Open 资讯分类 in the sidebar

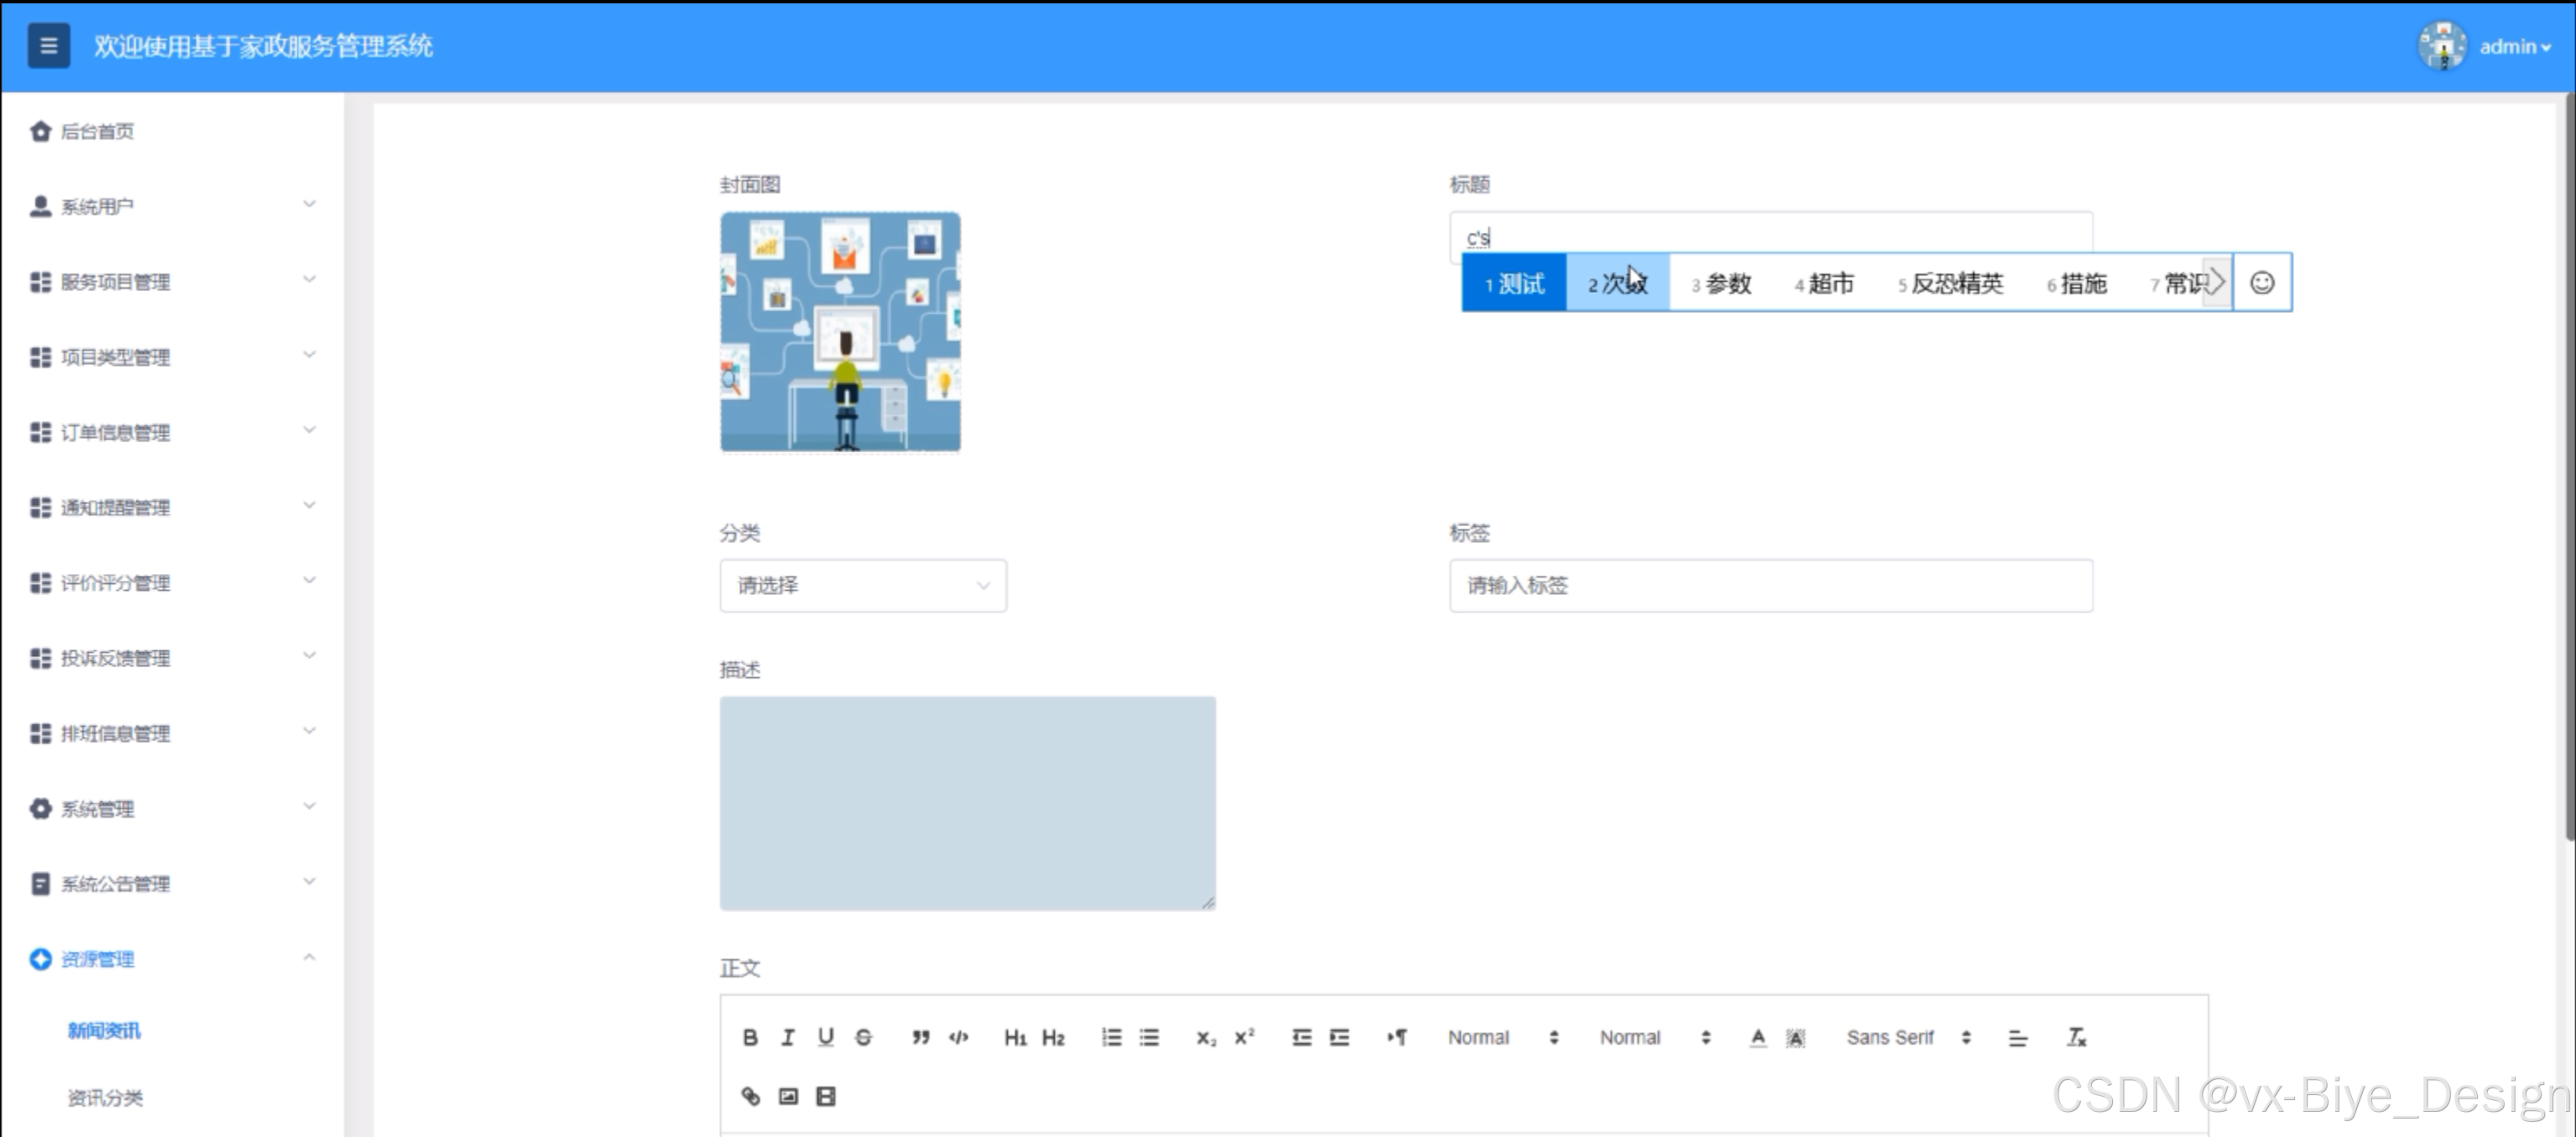tap(105, 1097)
